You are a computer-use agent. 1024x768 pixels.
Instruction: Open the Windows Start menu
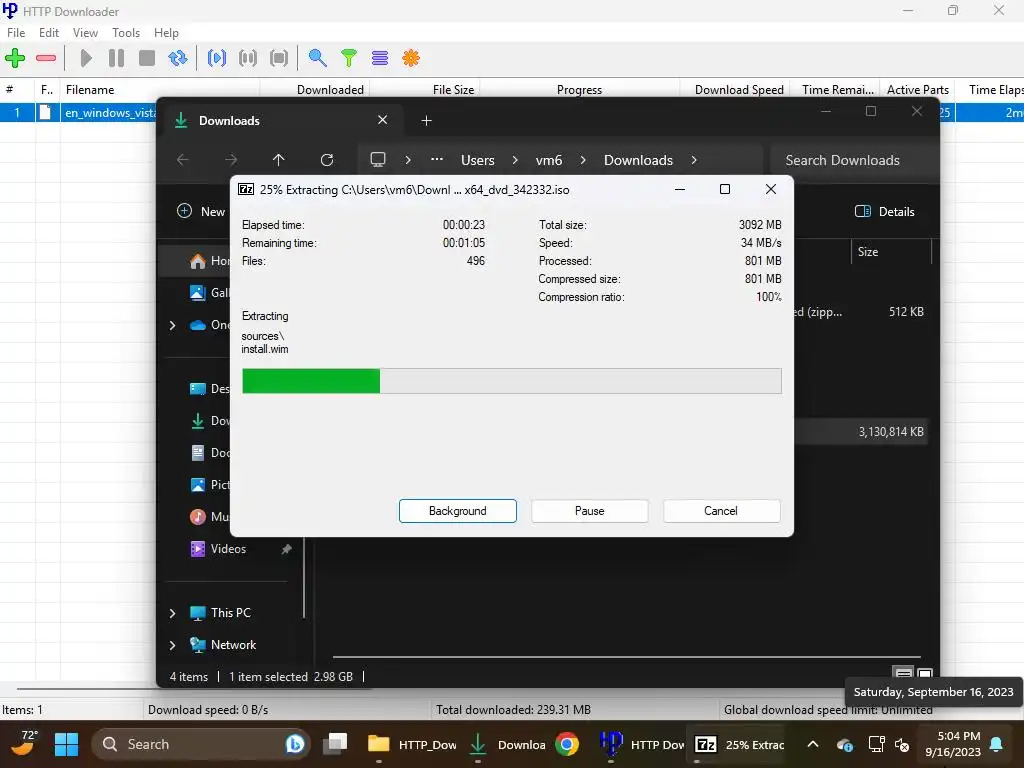pyautogui.click(x=66, y=744)
